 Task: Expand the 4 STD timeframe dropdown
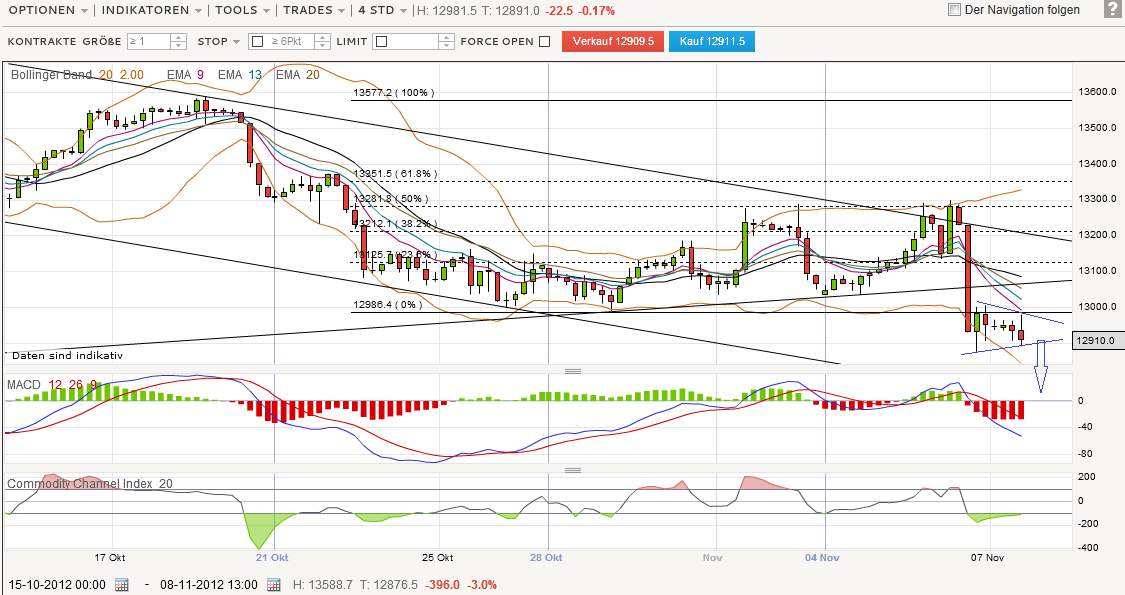[382, 10]
